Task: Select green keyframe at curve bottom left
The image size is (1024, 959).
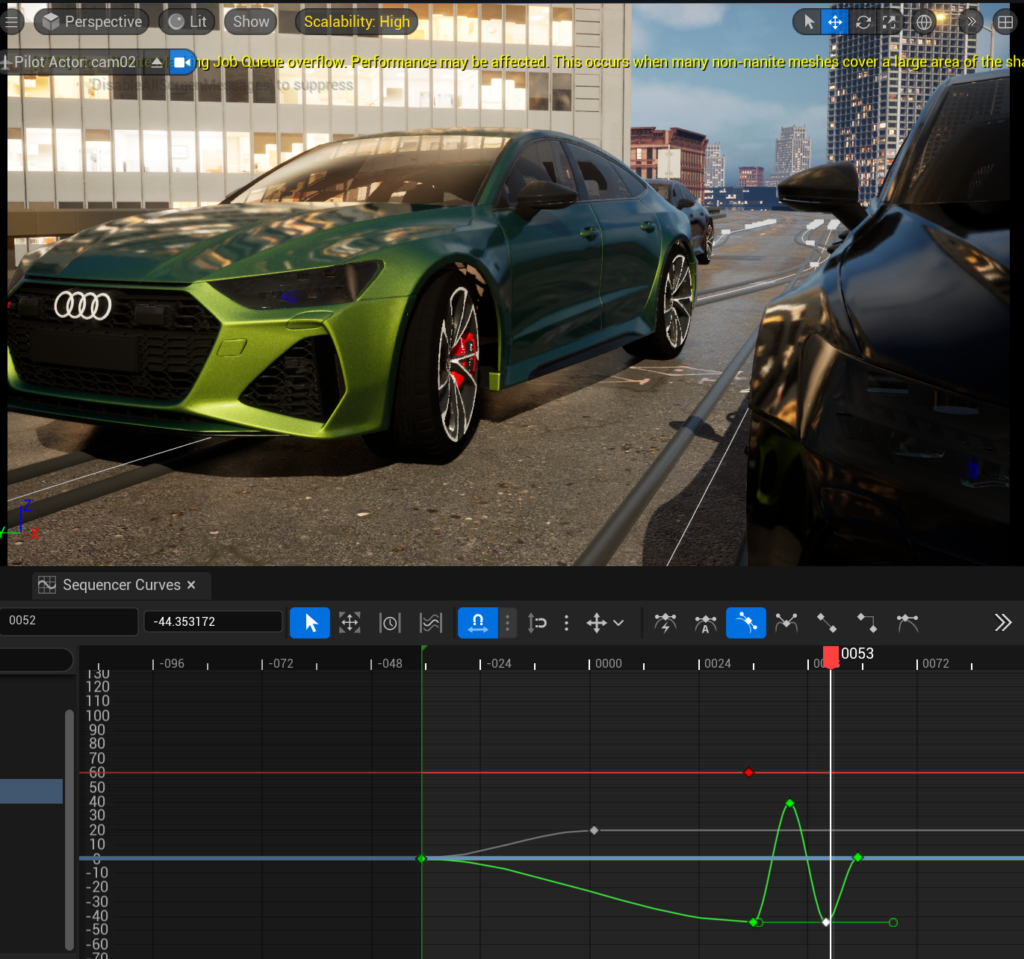Action: coord(754,922)
